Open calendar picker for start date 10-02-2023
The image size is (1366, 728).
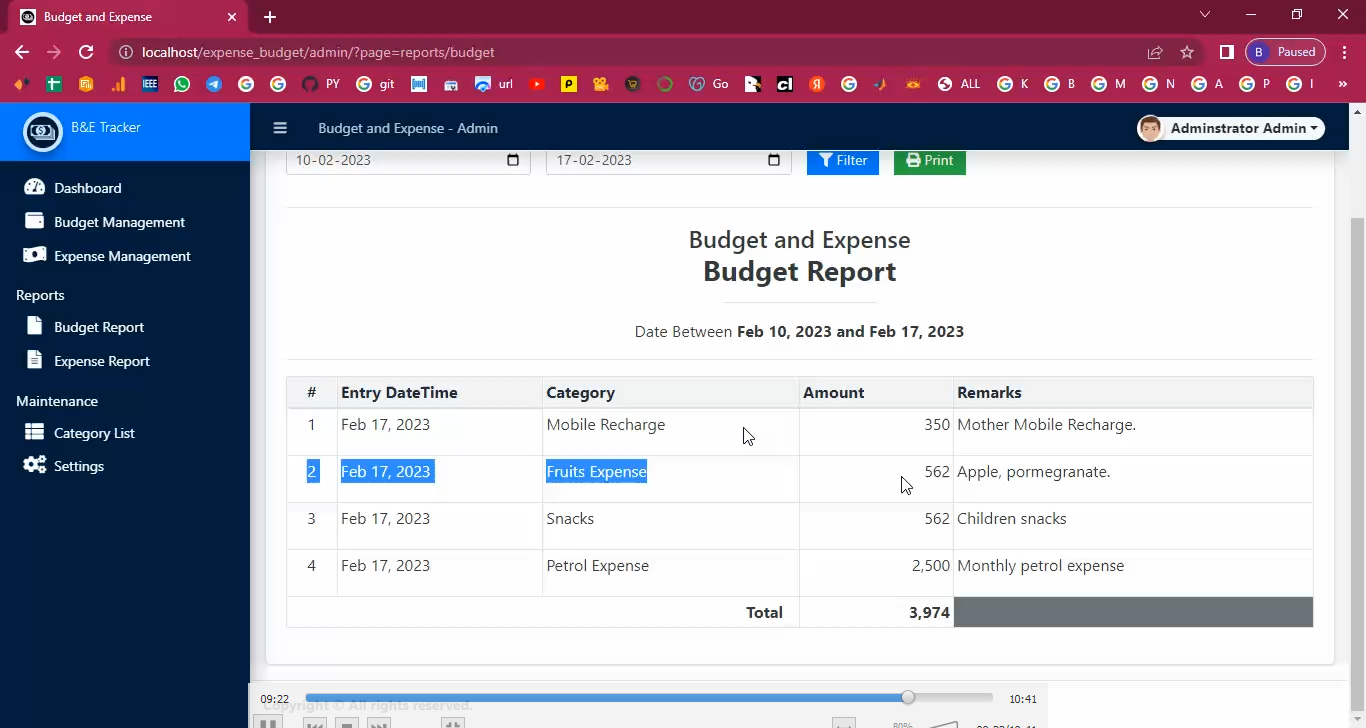click(x=513, y=161)
